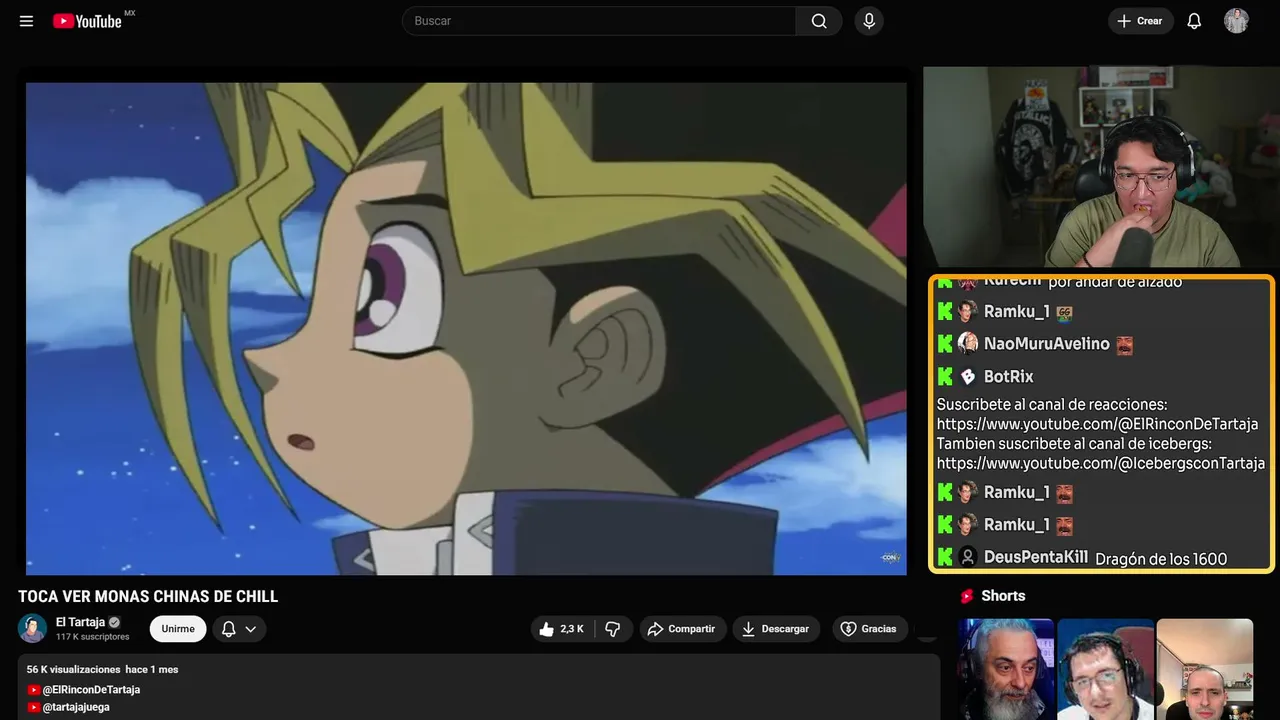
Task: Open the YouTube guide hamburger menu
Action: [27, 21]
